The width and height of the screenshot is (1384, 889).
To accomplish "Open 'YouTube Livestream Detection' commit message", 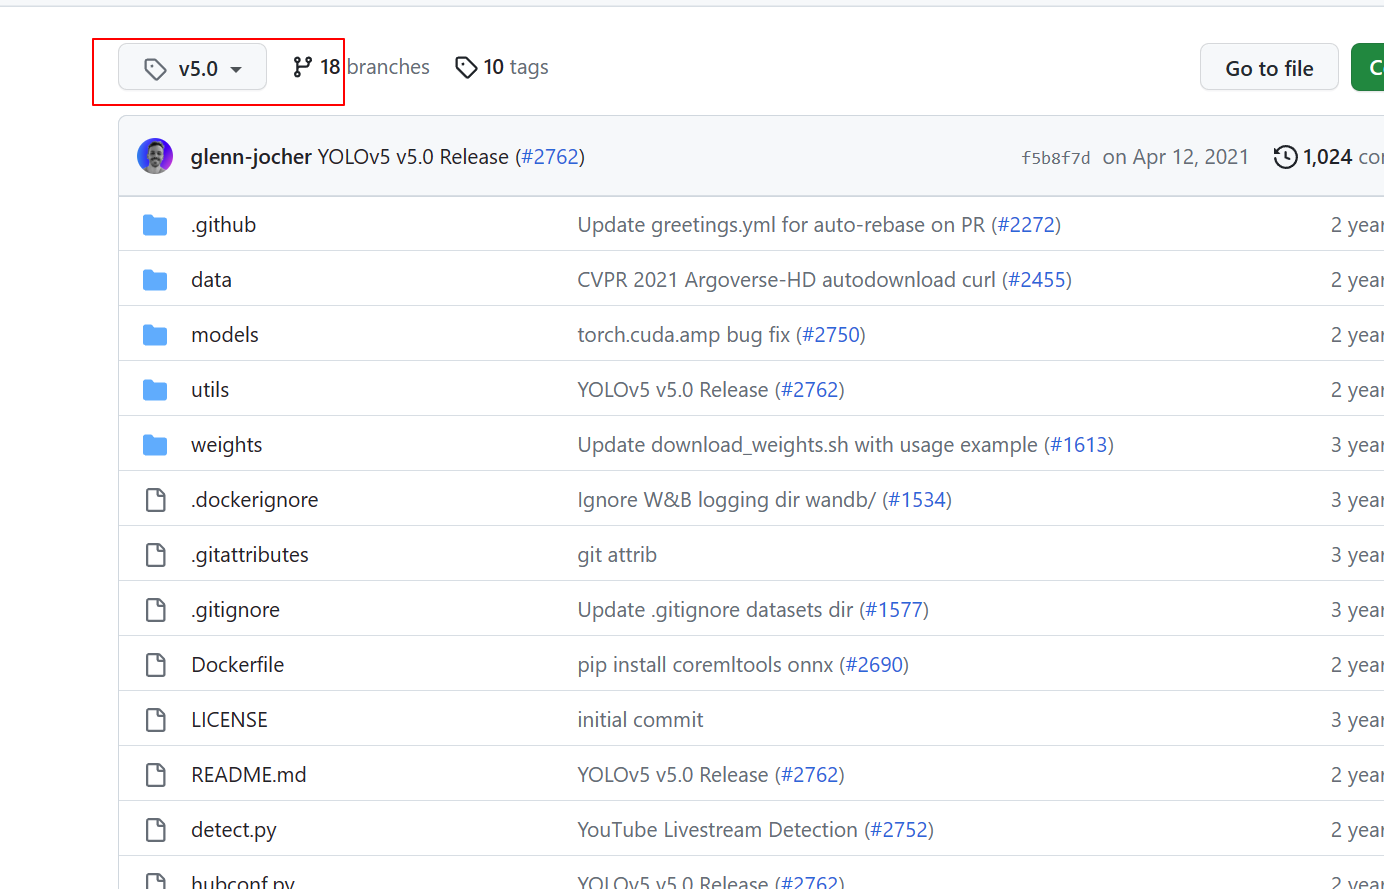I will tap(718, 830).
